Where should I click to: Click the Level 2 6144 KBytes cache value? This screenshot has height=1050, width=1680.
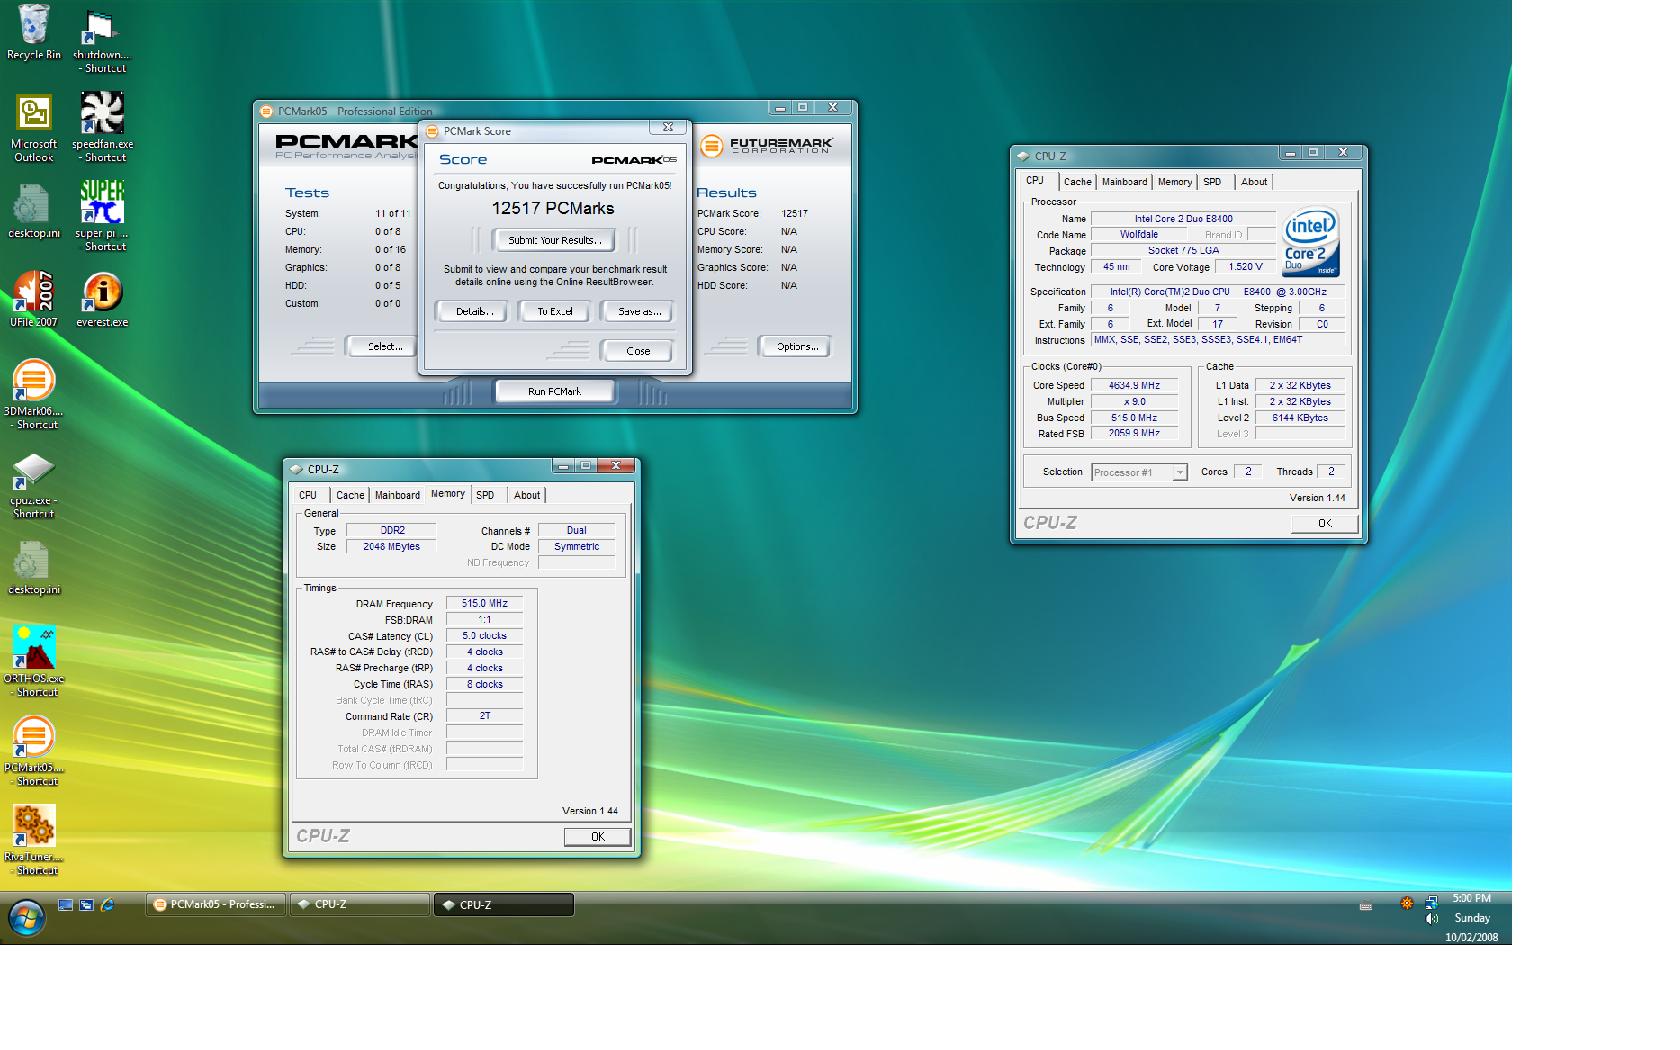(1300, 418)
